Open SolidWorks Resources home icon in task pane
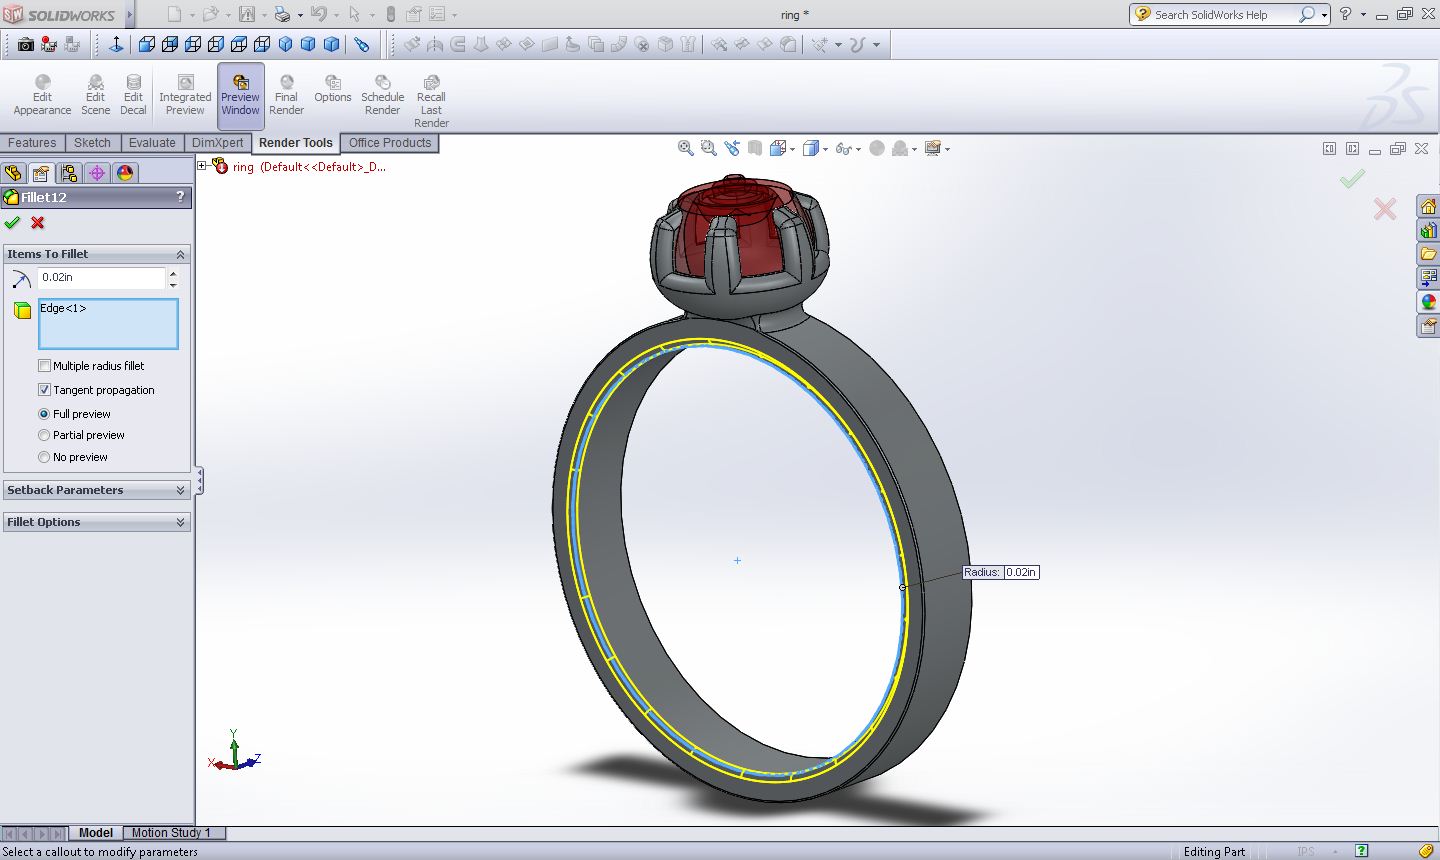The width and height of the screenshot is (1440, 860). pyautogui.click(x=1428, y=207)
